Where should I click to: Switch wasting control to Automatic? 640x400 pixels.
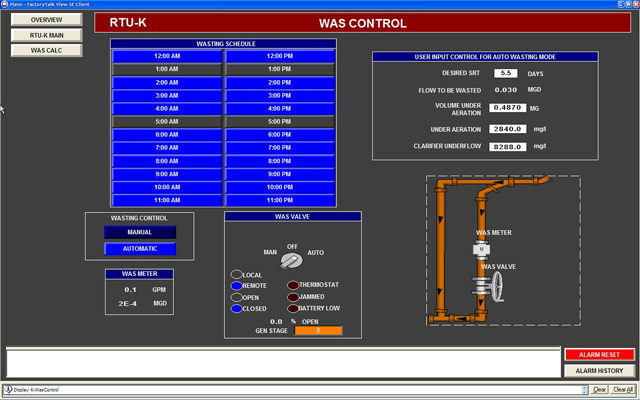click(x=139, y=249)
